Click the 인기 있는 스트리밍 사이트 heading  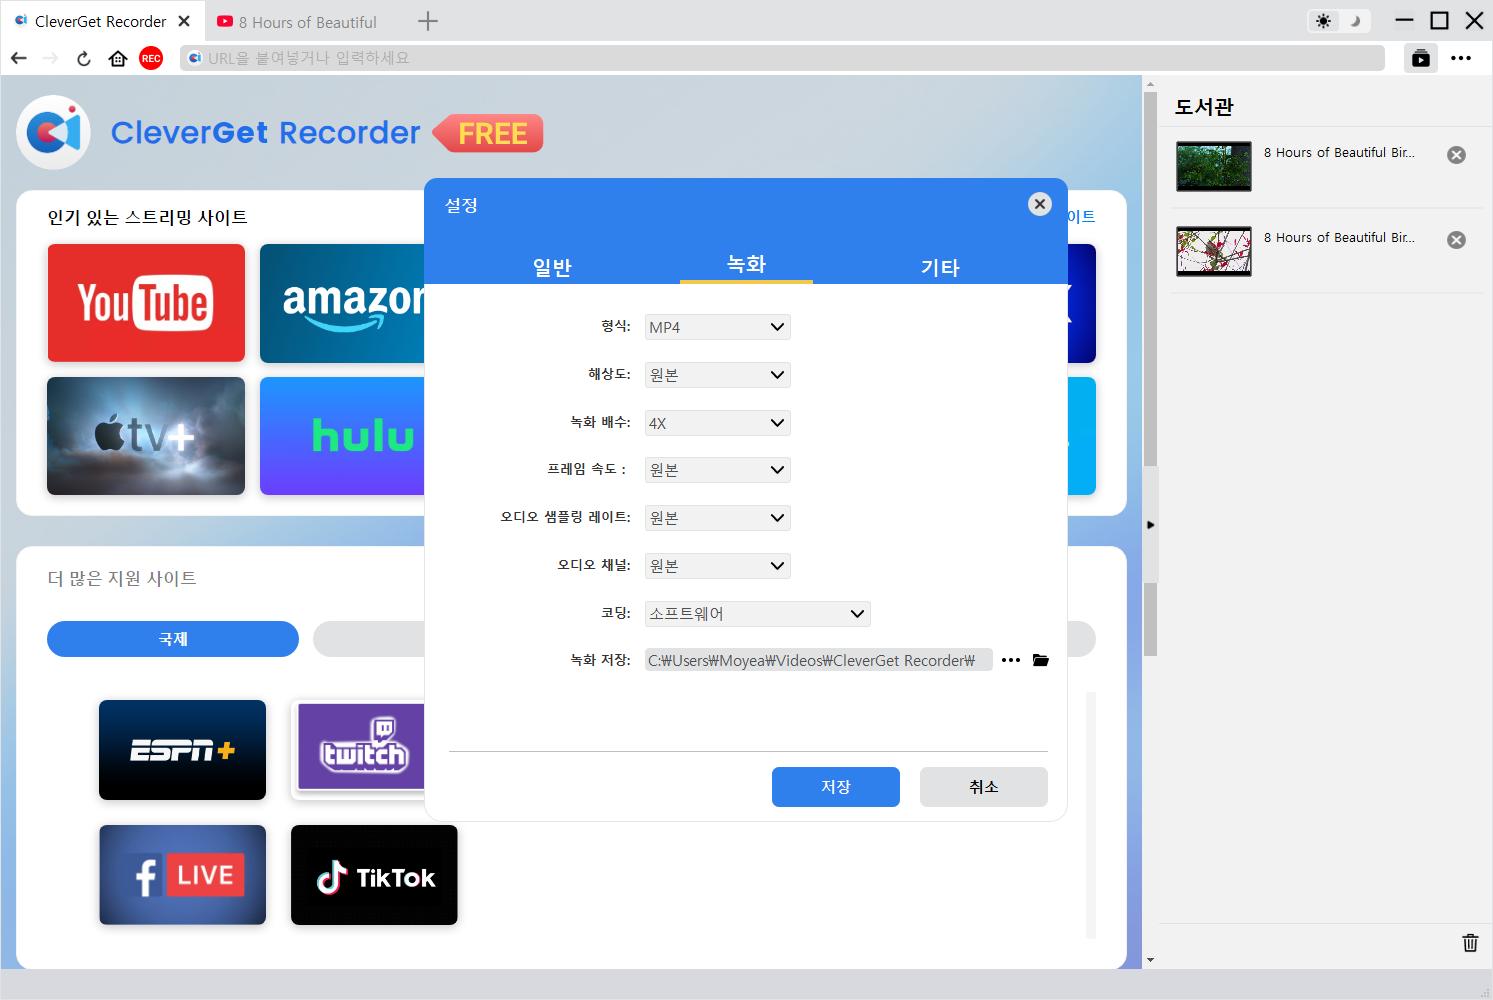pos(148,217)
